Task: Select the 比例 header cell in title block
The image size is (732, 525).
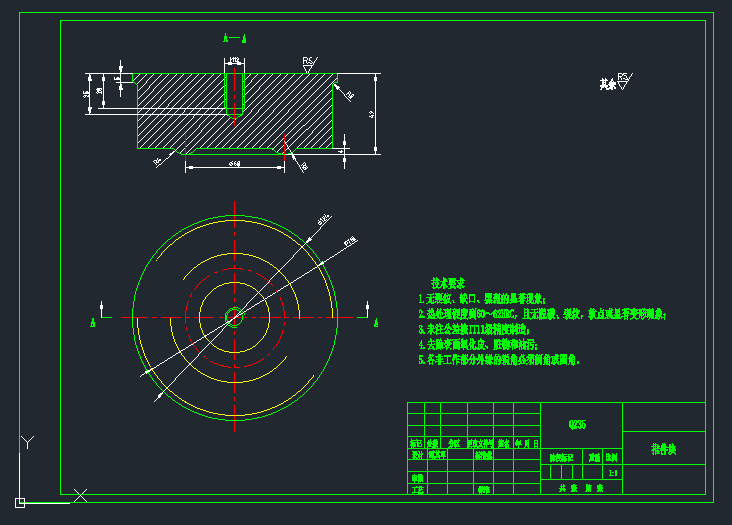Action: pos(612,457)
